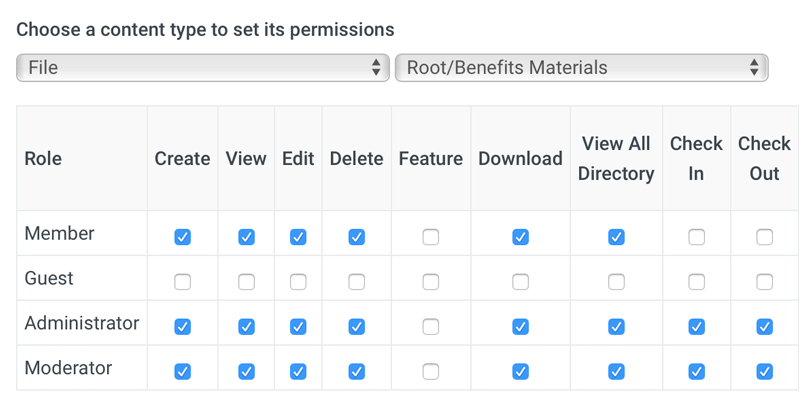Uncheck Create permission for Member
Image resolution: width=804 pixels, height=412 pixels.
[182, 237]
